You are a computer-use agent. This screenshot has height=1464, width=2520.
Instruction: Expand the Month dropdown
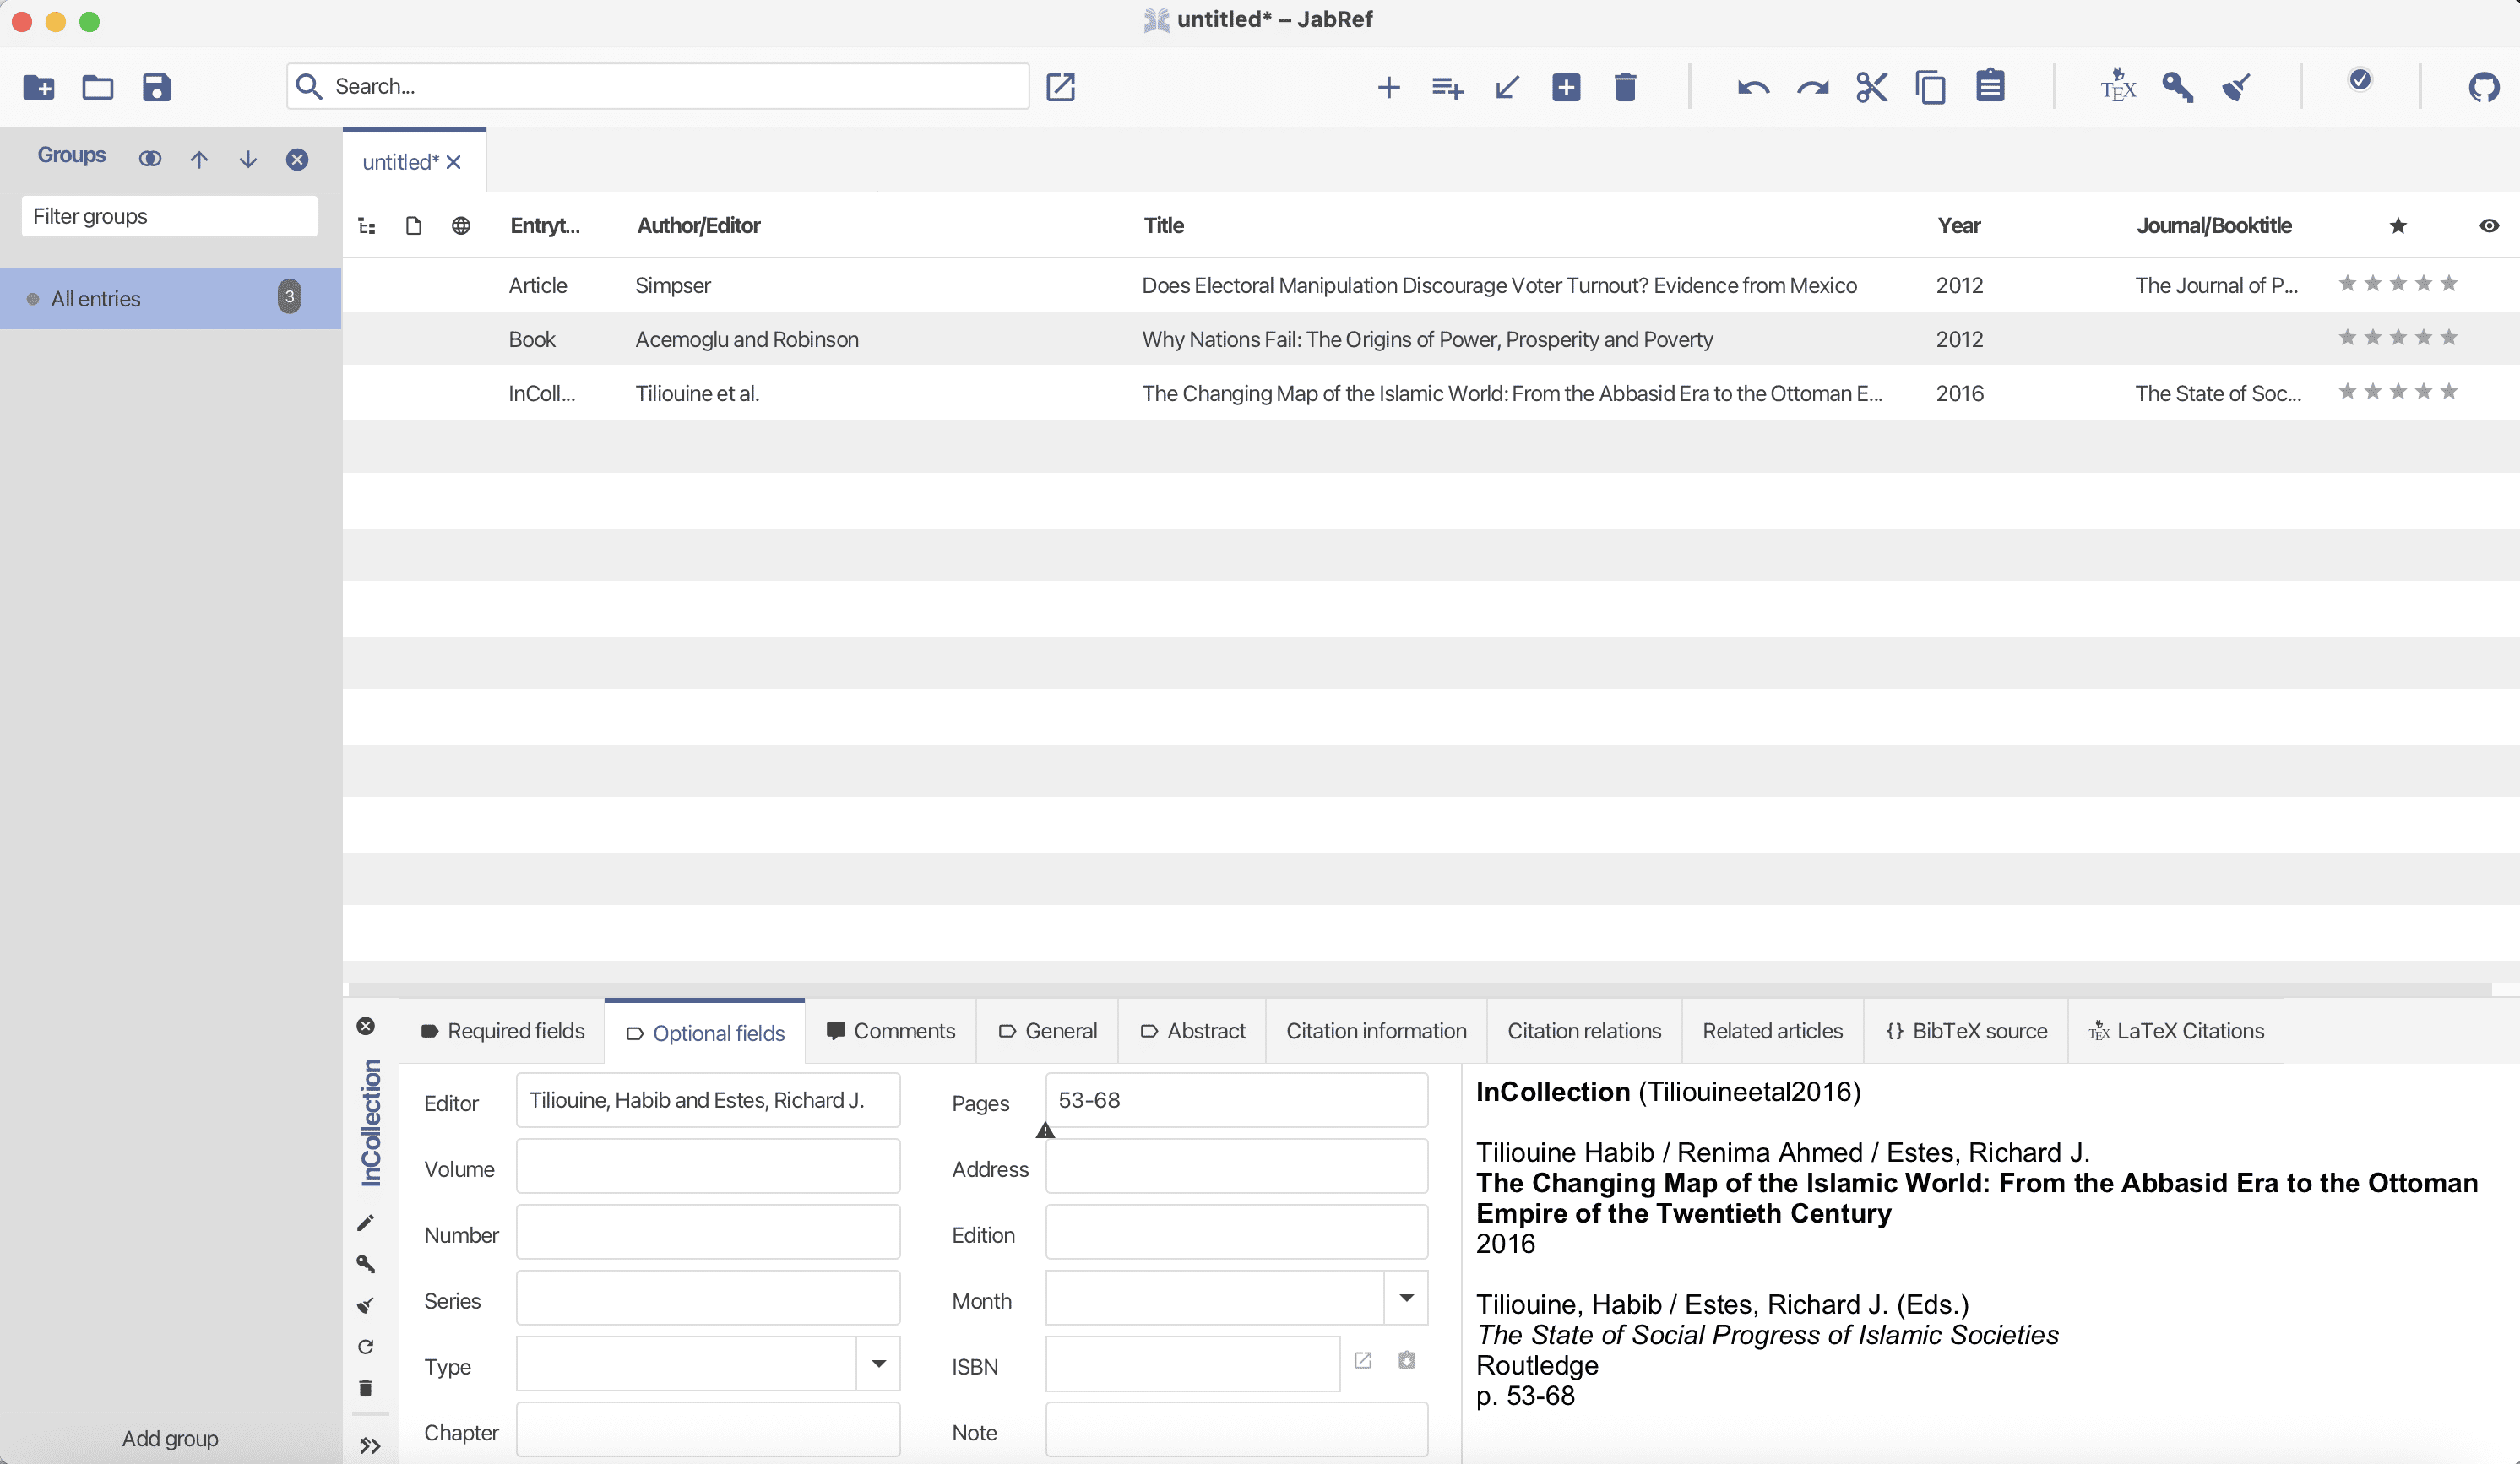pos(1406,1298)
